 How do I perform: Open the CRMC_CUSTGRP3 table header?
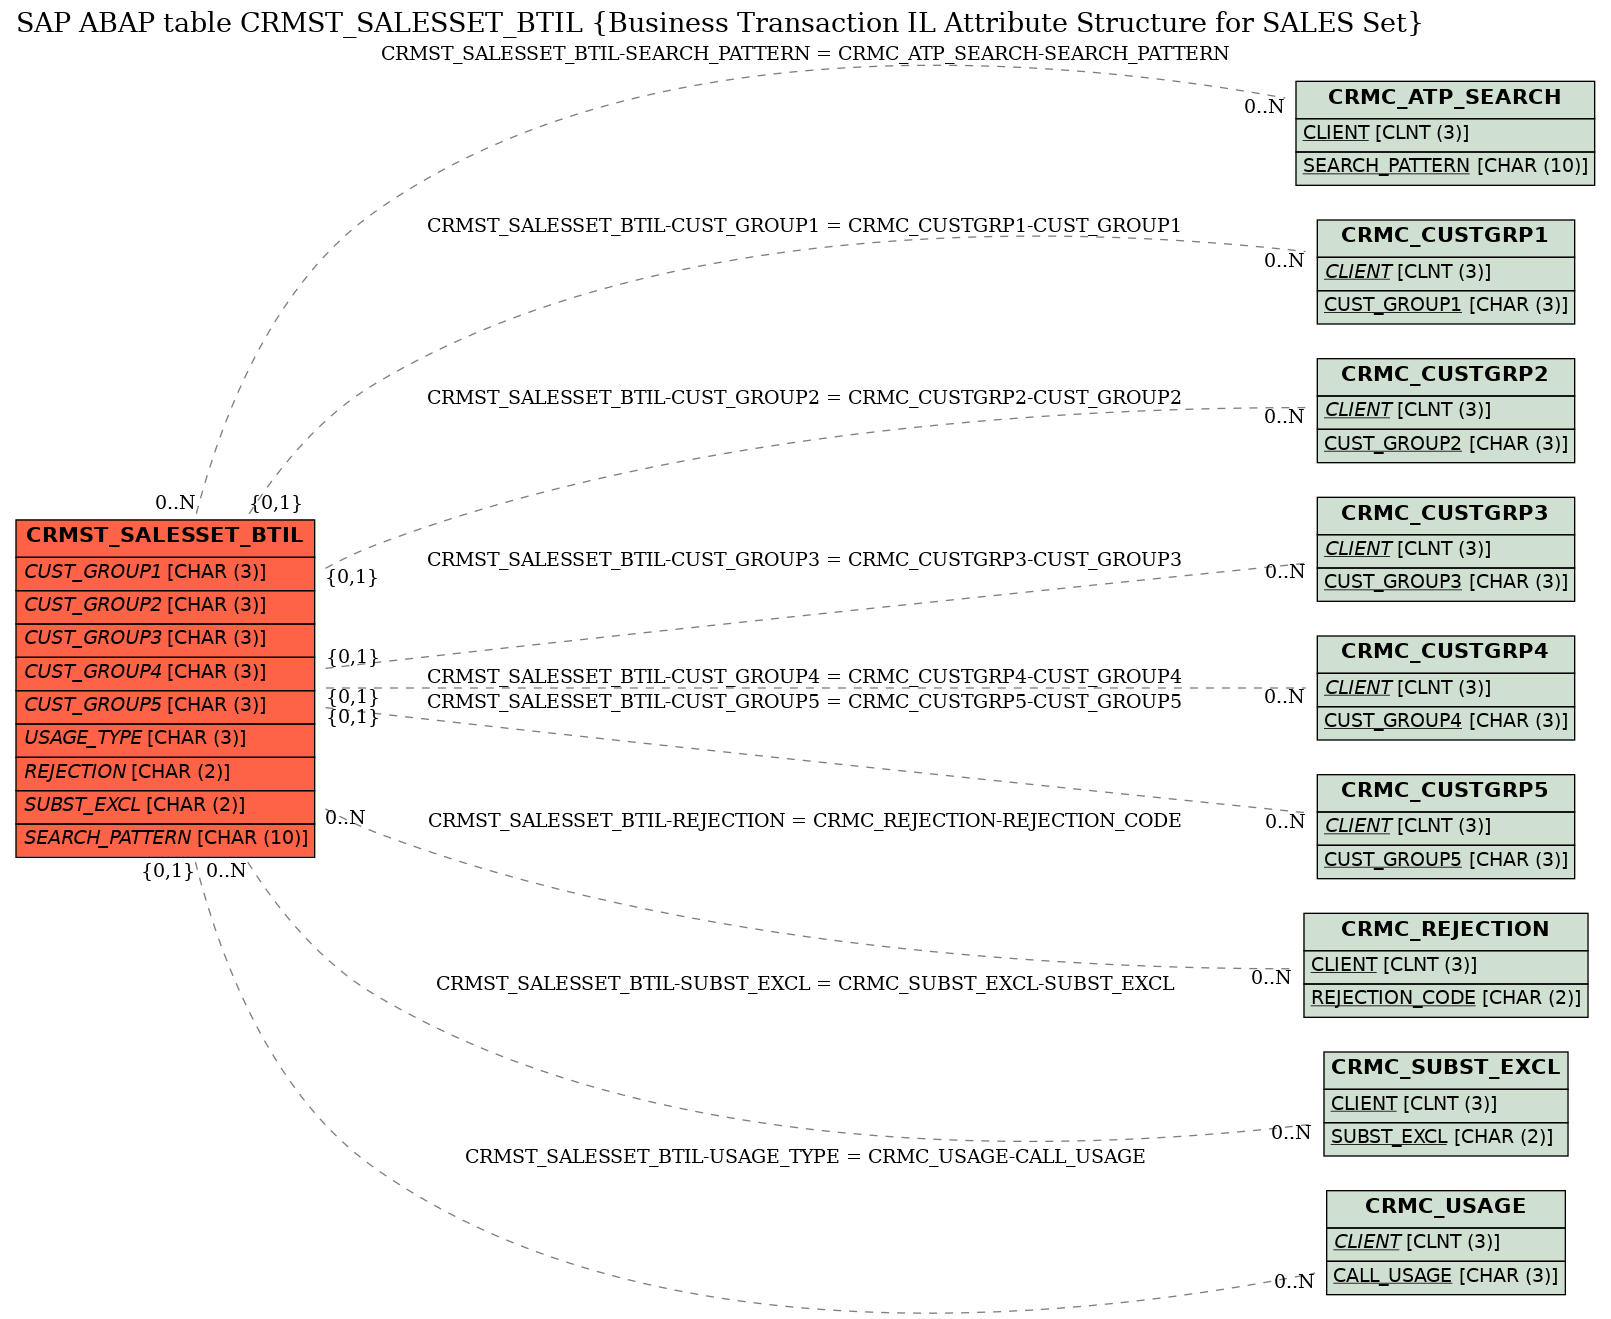click(1445, 515)
